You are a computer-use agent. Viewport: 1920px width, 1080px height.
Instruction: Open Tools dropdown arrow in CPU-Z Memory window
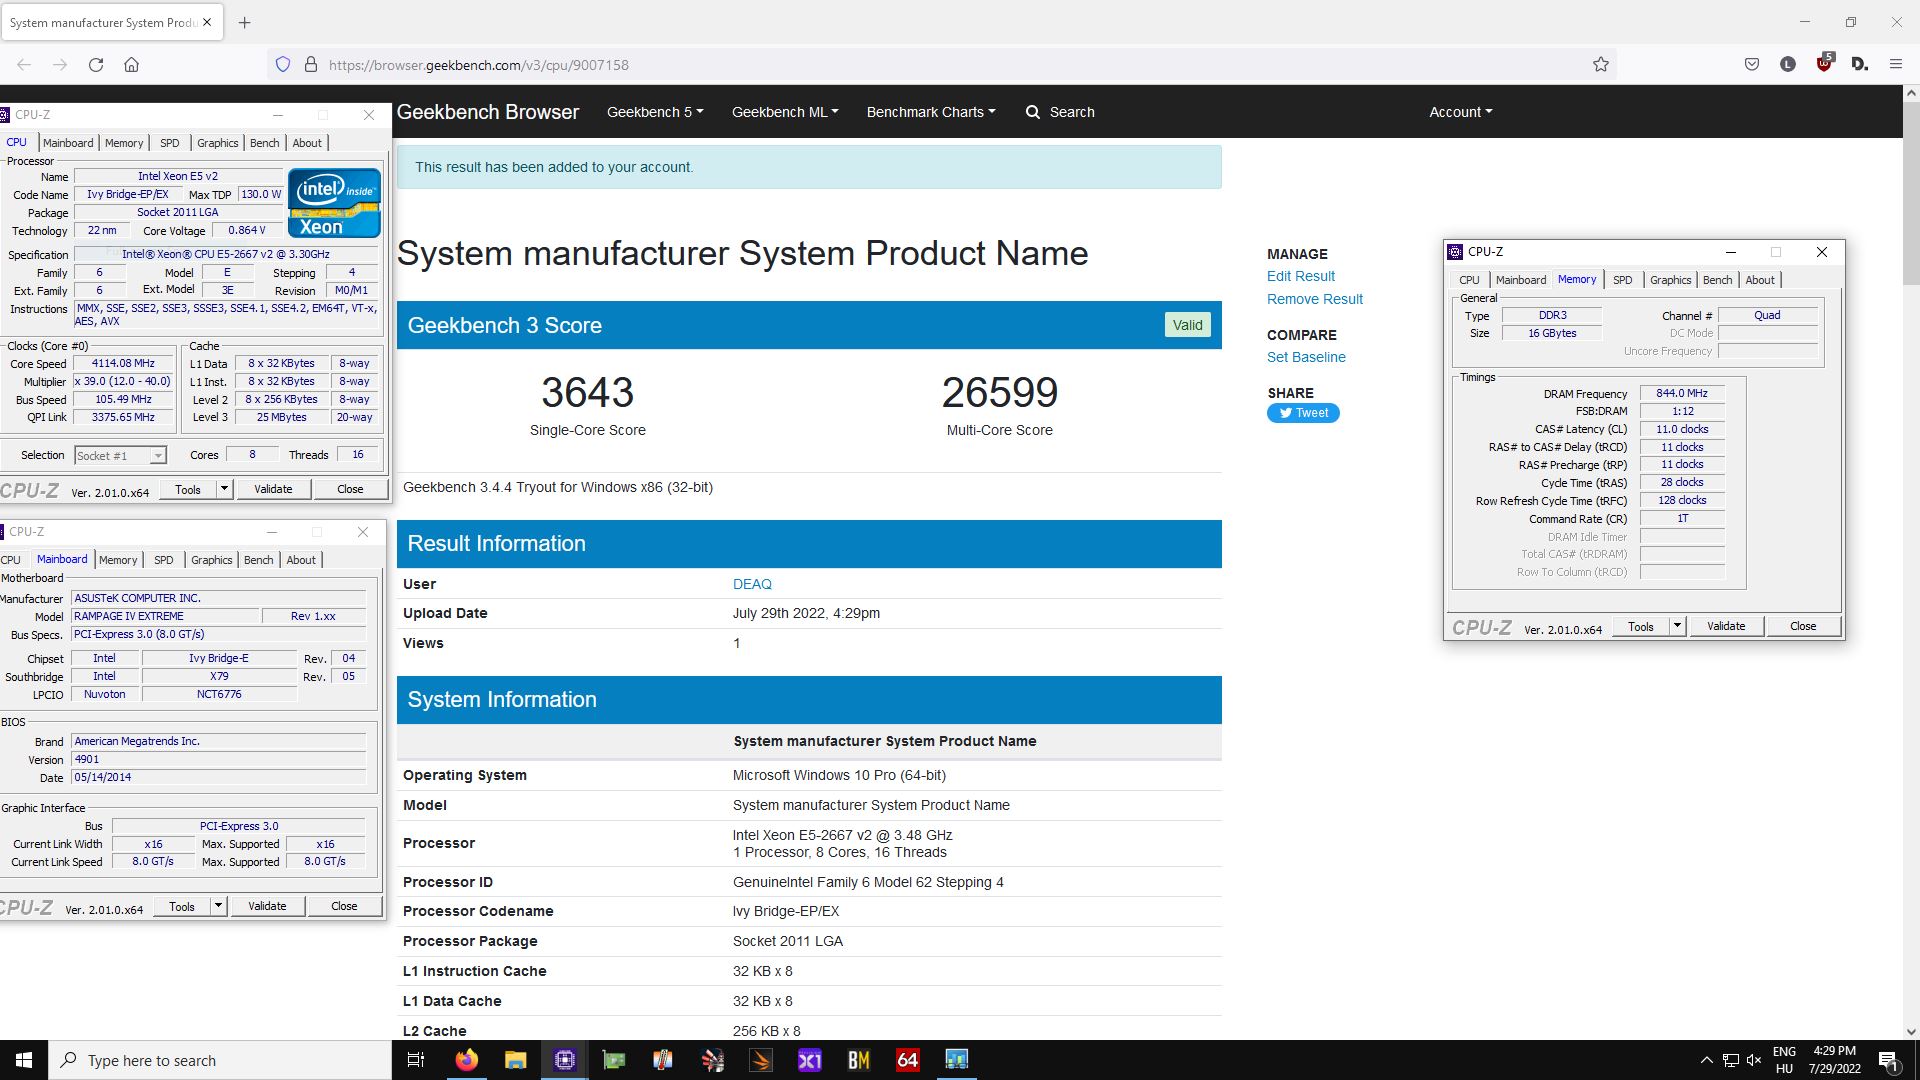[1677, 626]
